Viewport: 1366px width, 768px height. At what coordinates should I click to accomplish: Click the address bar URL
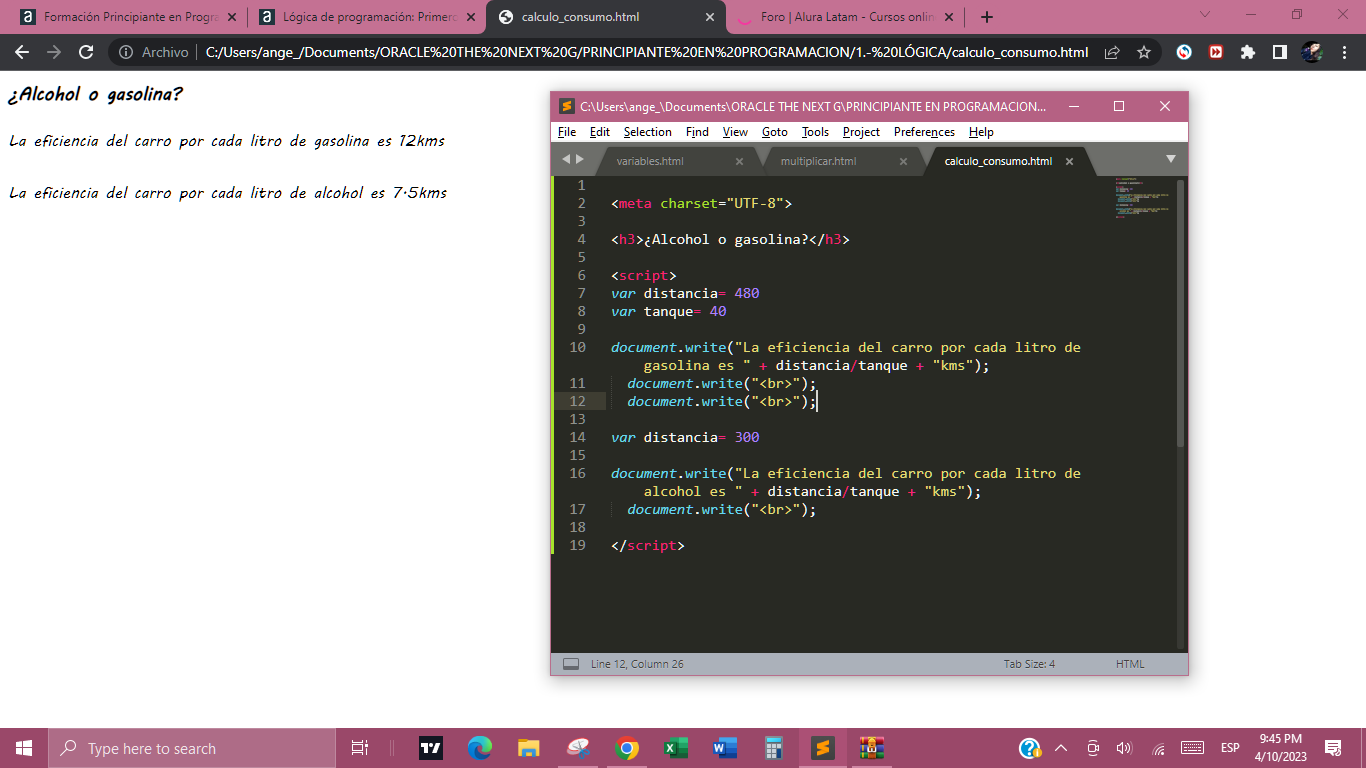[646, 52]
